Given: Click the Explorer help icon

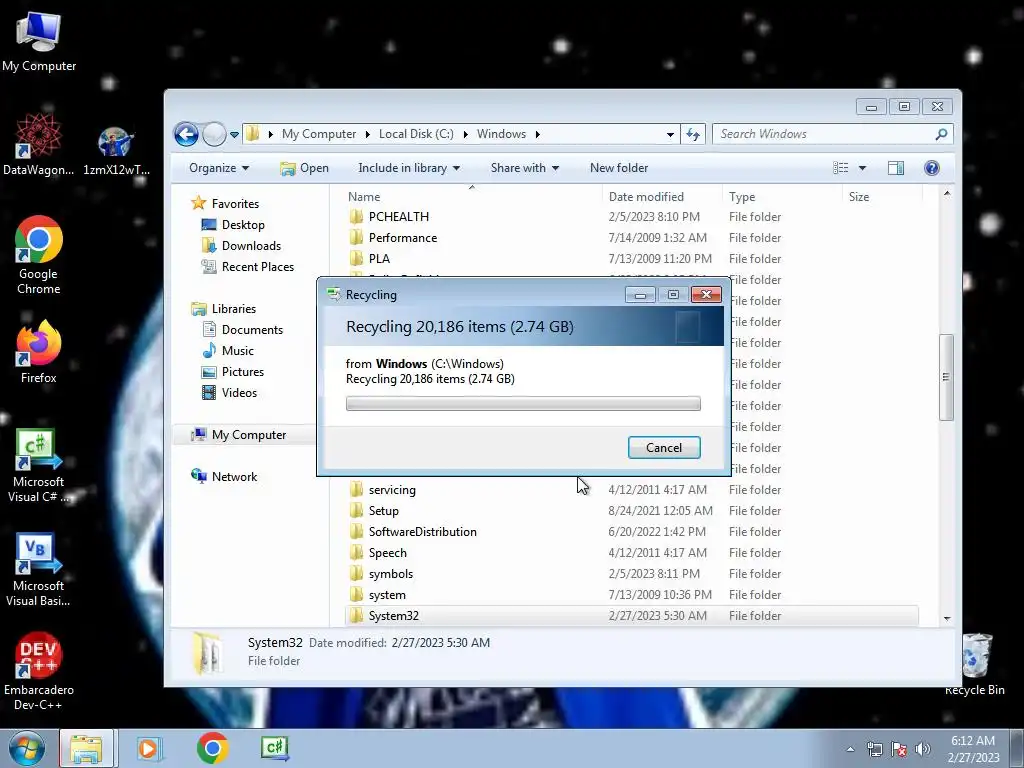Looking at the screenshot, I should [932, 168].
